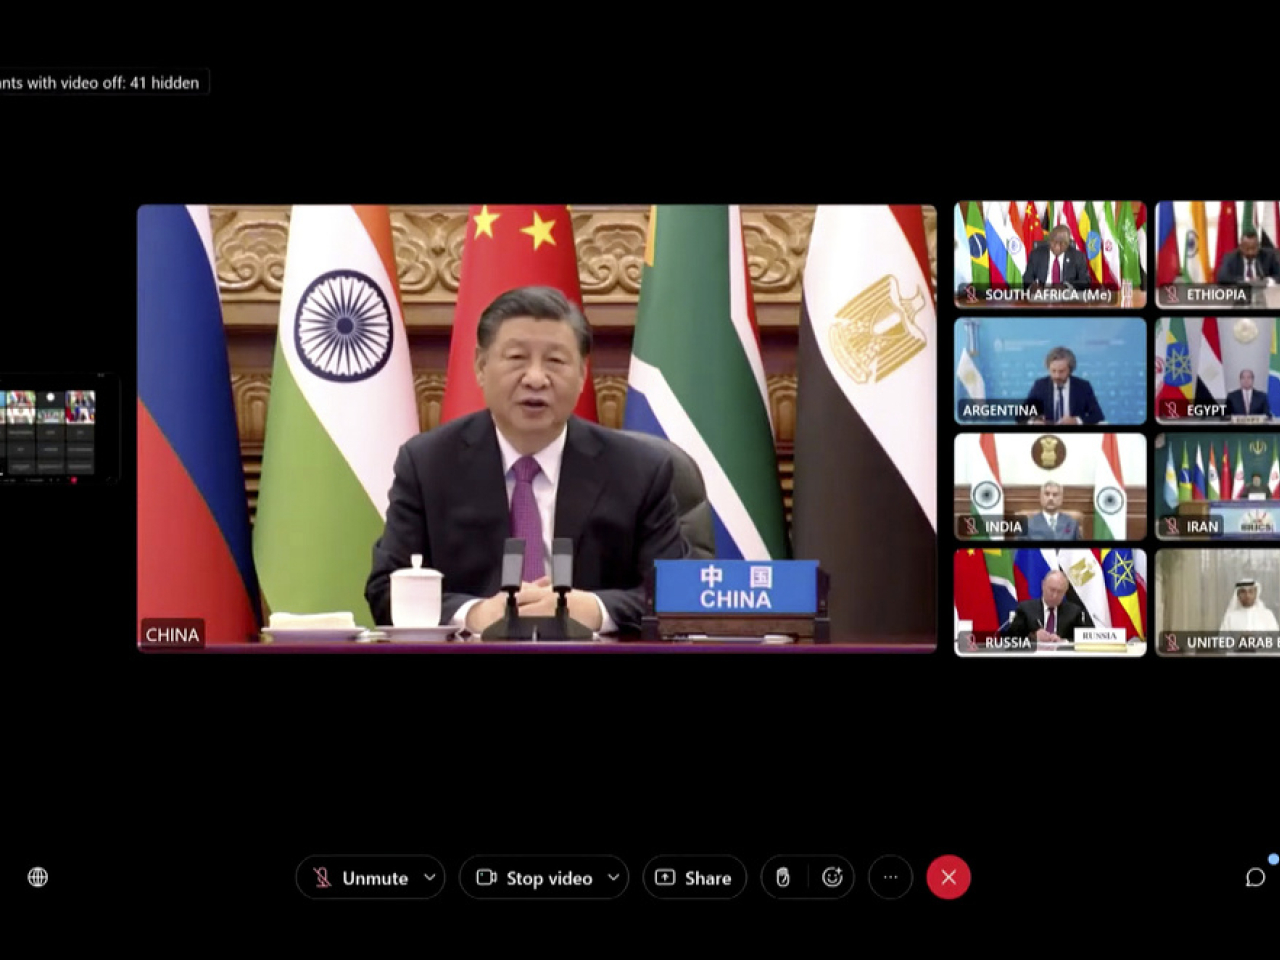Show participants with video off hidden label

tap(100, 83)
